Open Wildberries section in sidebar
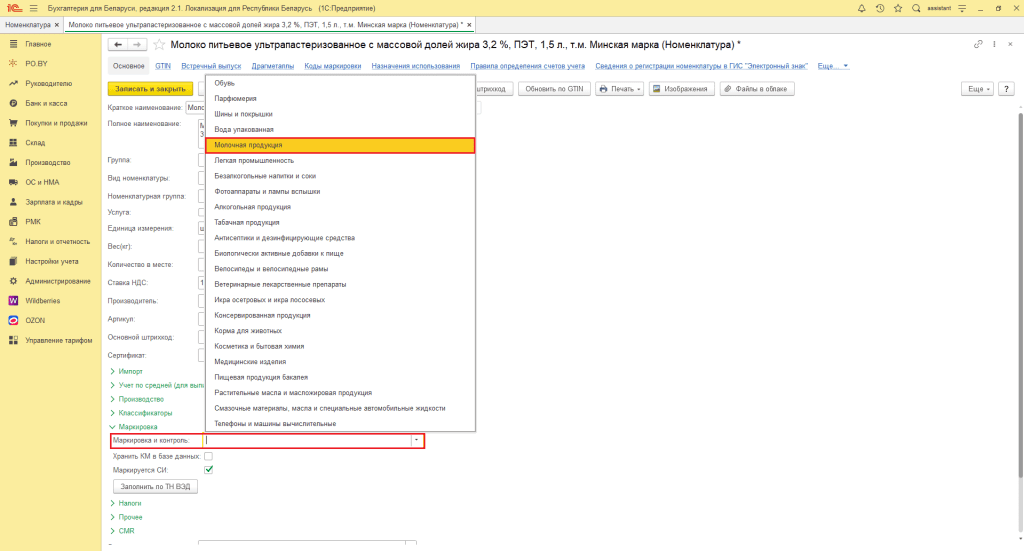This screenshot has height=551, width=1024. tap(41, 300)
